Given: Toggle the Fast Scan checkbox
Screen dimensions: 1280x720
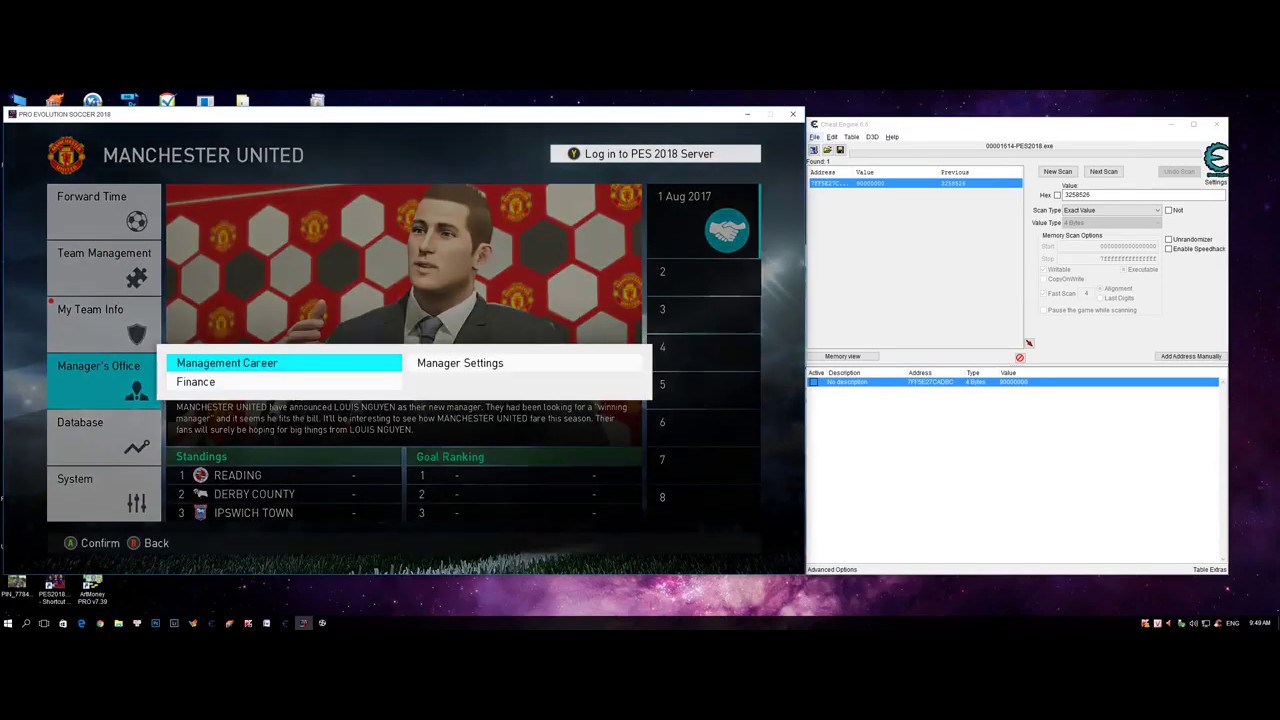Looking at the screenshot, I should (1044, 294).
